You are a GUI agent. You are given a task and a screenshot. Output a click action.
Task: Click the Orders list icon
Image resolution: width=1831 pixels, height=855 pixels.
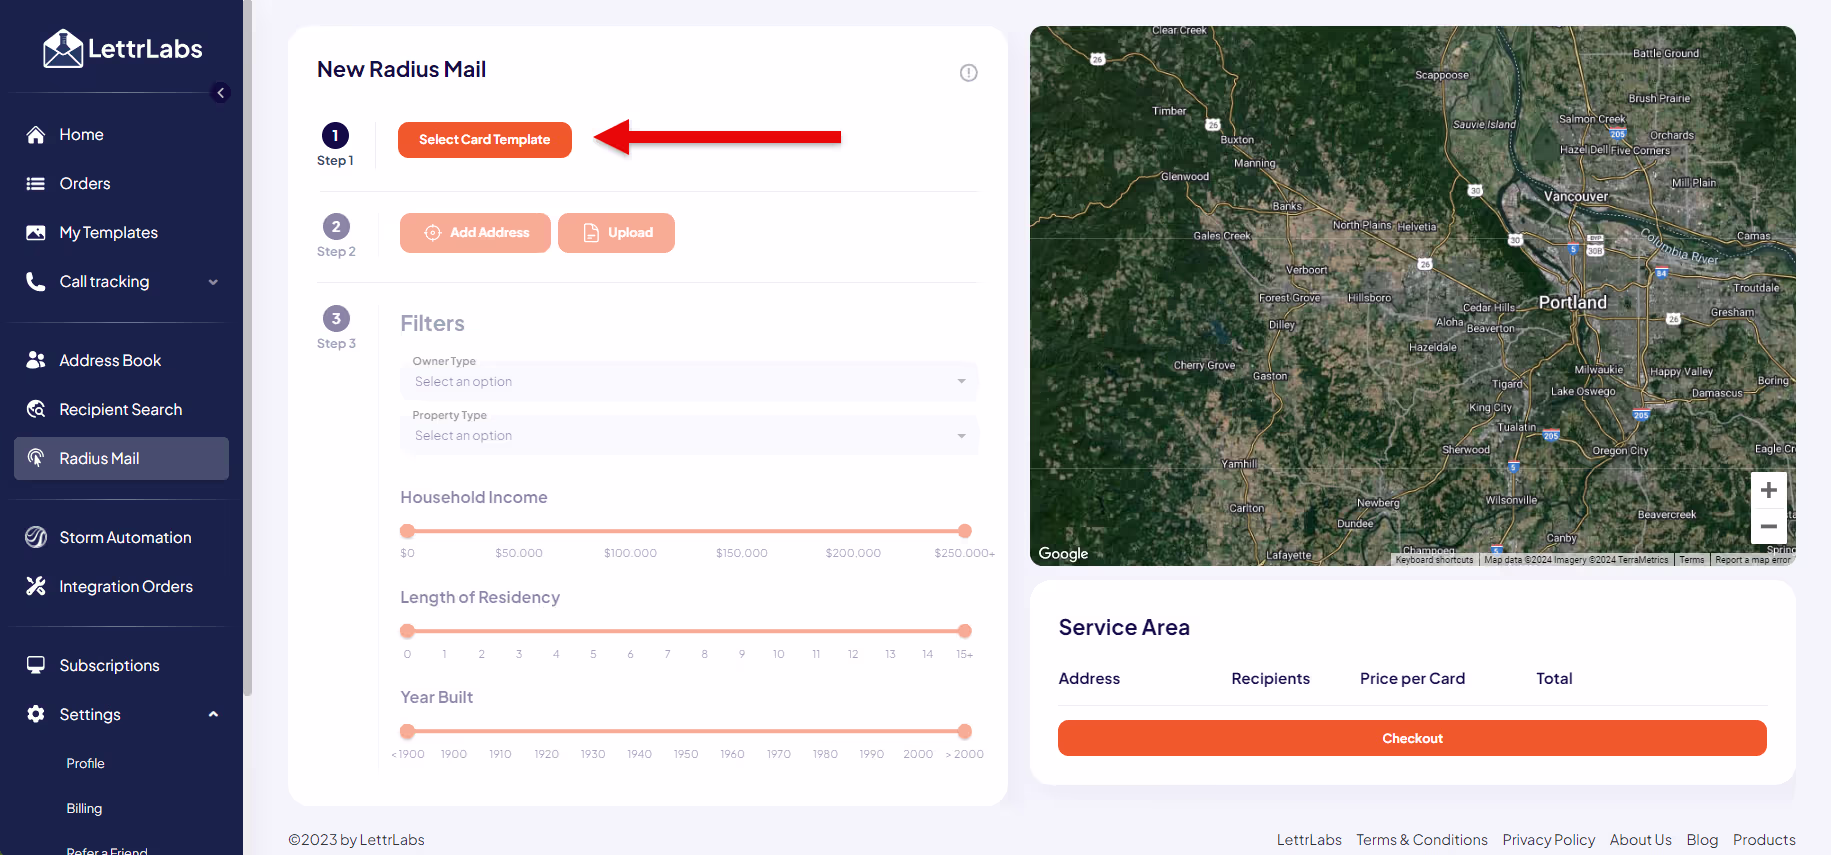pos(36,184)
